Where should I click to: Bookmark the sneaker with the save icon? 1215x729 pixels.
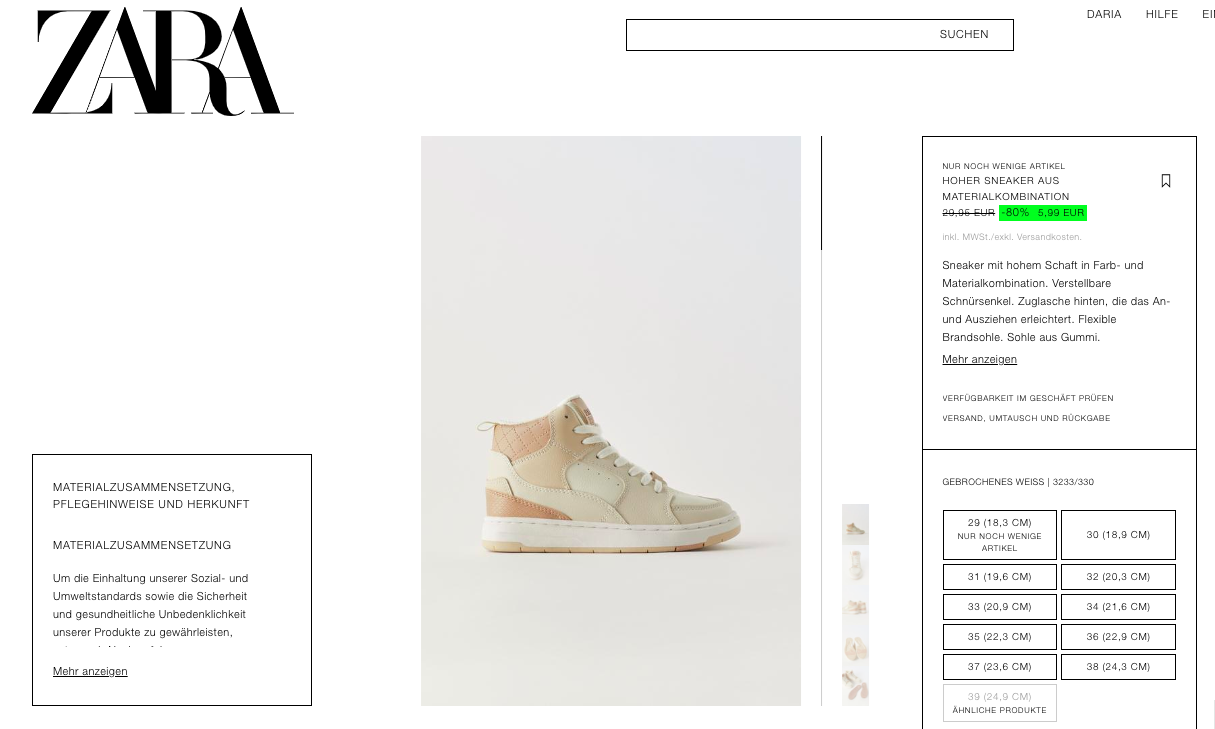[x=1166, y=181]
